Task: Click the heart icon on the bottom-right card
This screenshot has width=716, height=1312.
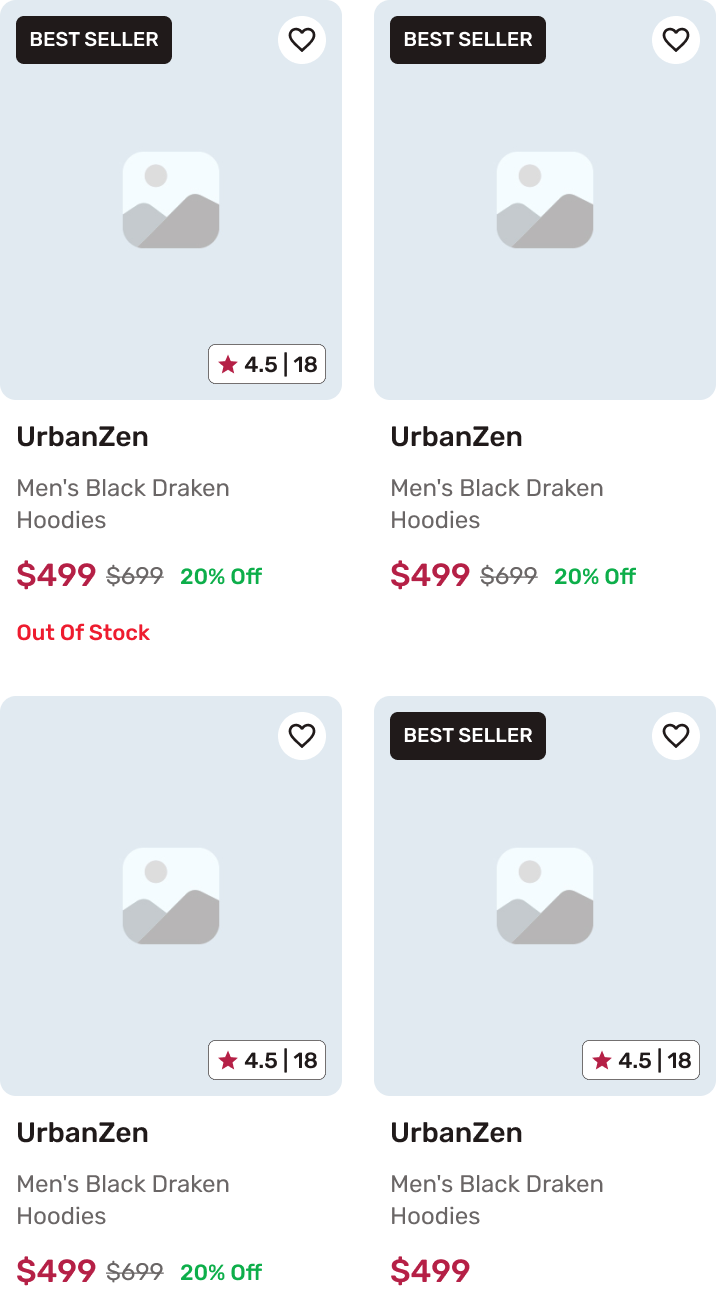Action: pos(676,736)
